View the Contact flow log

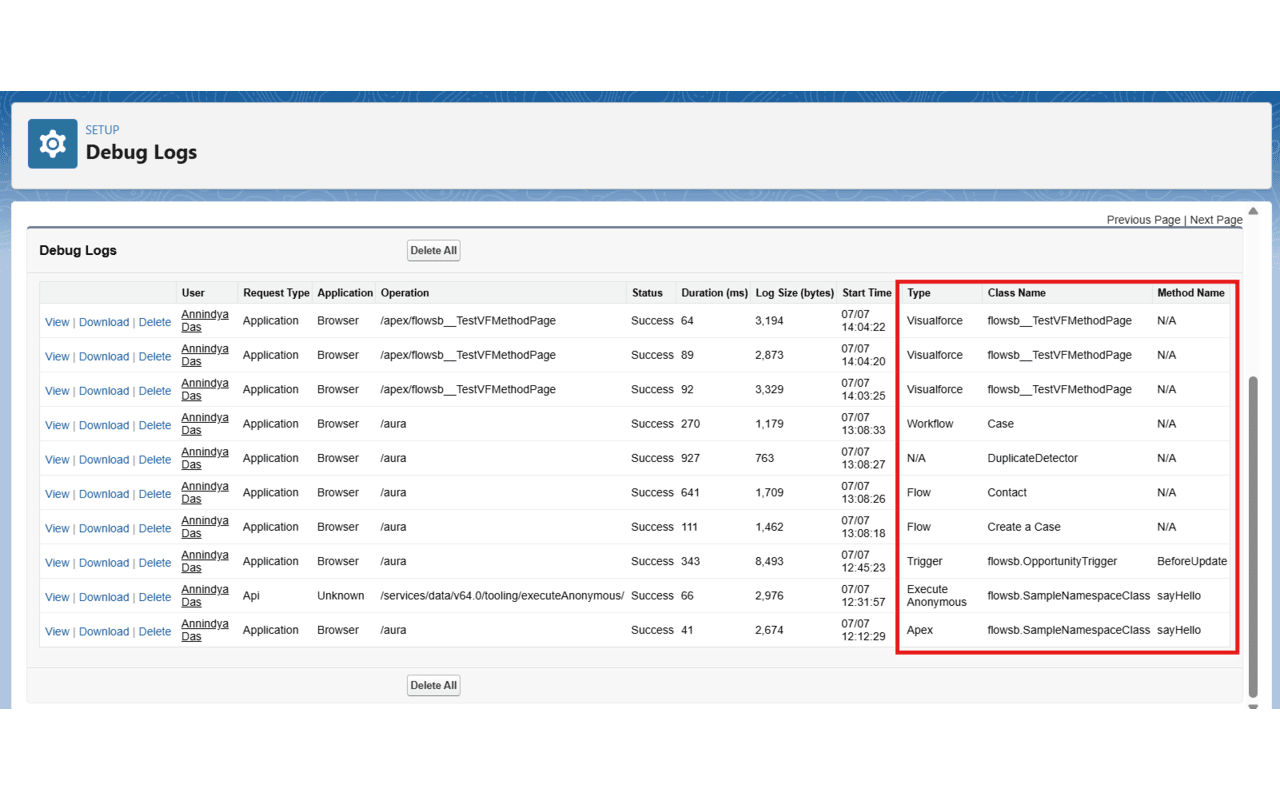pyautogui.click(x=57, y=494)
